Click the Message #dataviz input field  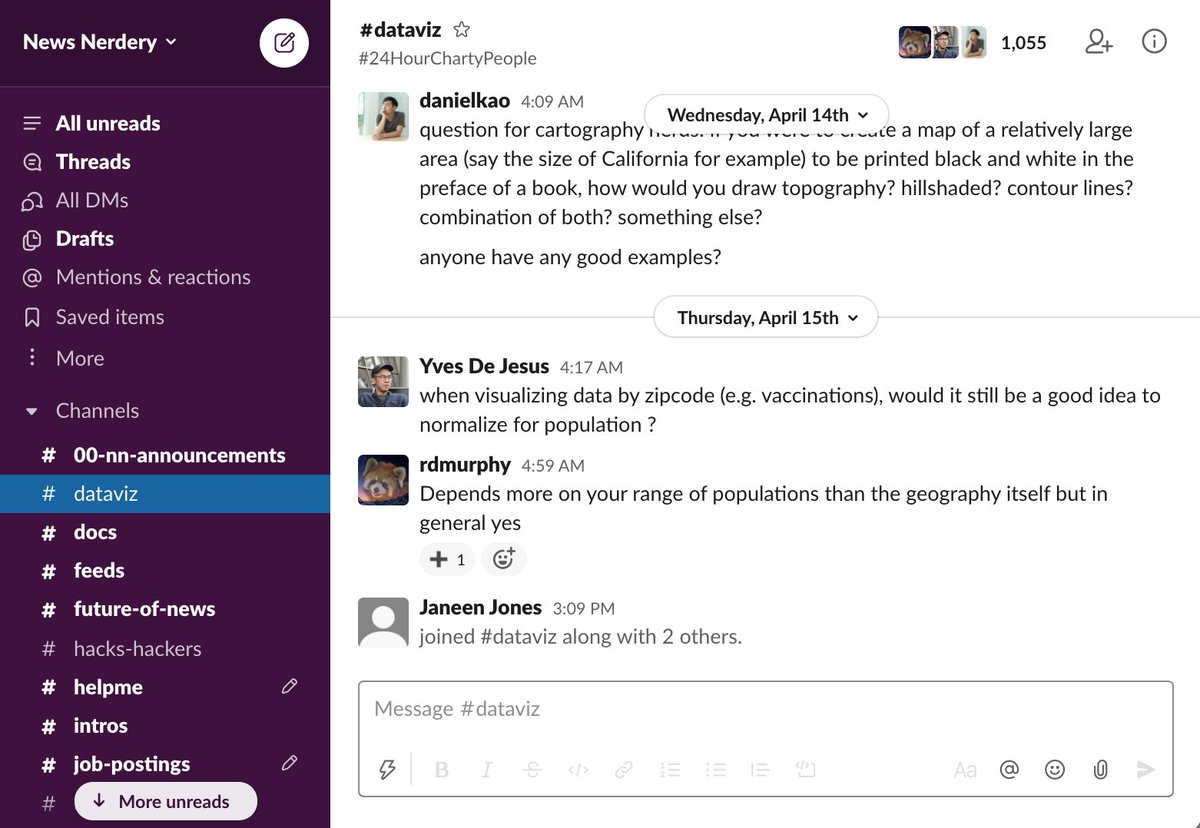765,709
